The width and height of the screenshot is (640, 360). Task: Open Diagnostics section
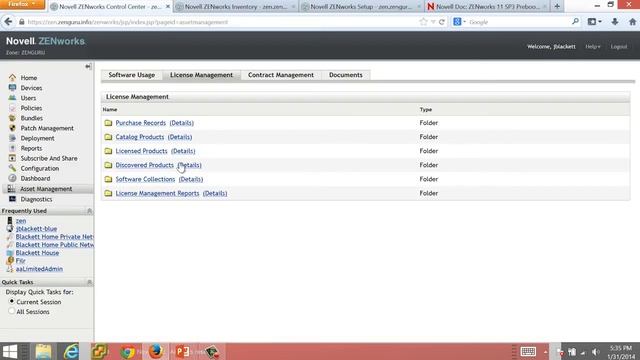tap(36, 199)
